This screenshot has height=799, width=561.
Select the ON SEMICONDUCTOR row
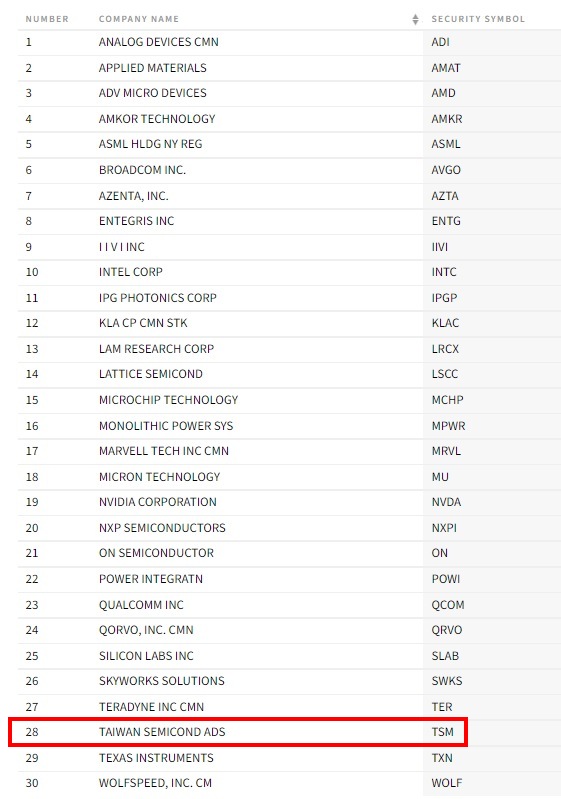pos(289,553)
